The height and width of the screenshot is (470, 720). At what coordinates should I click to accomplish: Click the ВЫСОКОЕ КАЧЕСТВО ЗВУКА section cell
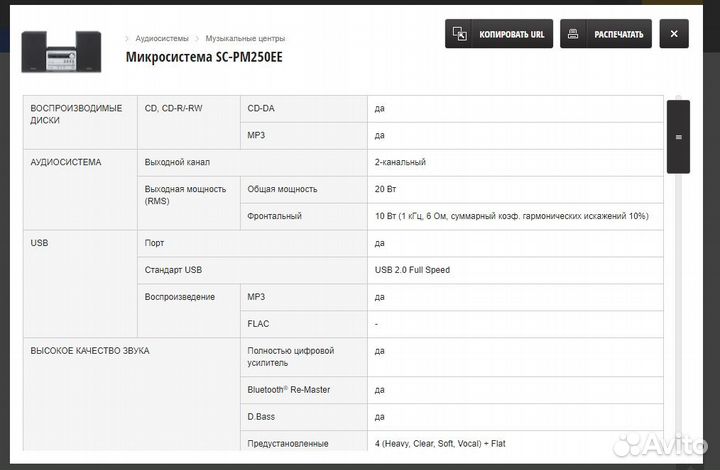132,395
